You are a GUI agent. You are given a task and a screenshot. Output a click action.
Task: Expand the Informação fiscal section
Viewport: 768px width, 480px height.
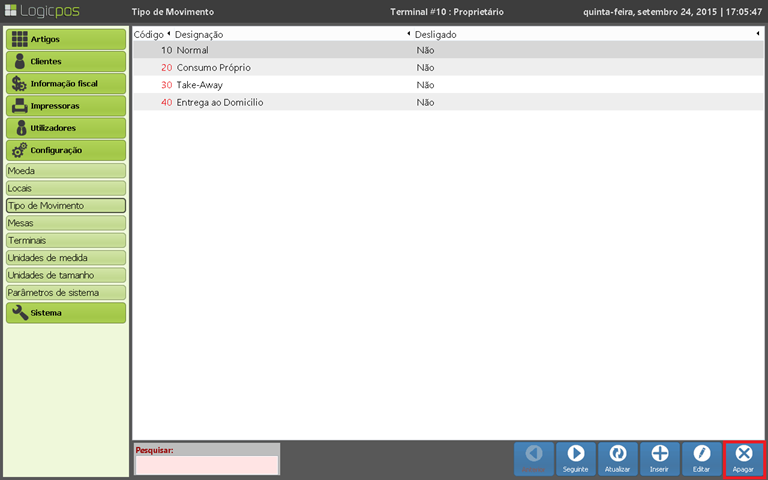click(66, 84)
